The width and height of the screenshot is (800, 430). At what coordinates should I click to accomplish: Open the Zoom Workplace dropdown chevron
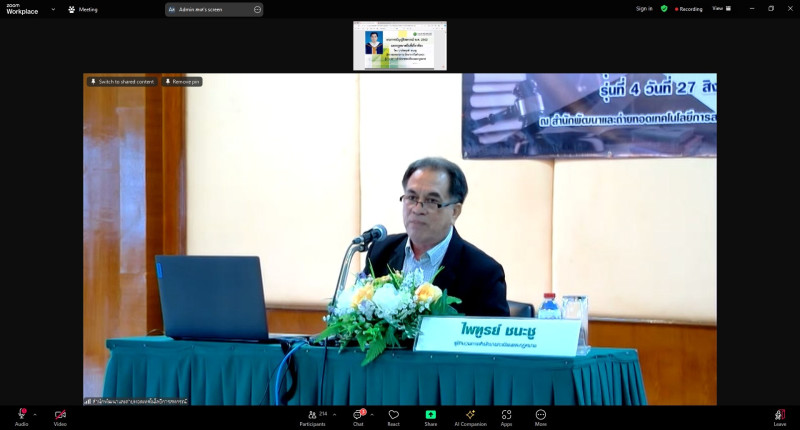tap(53, 9)
